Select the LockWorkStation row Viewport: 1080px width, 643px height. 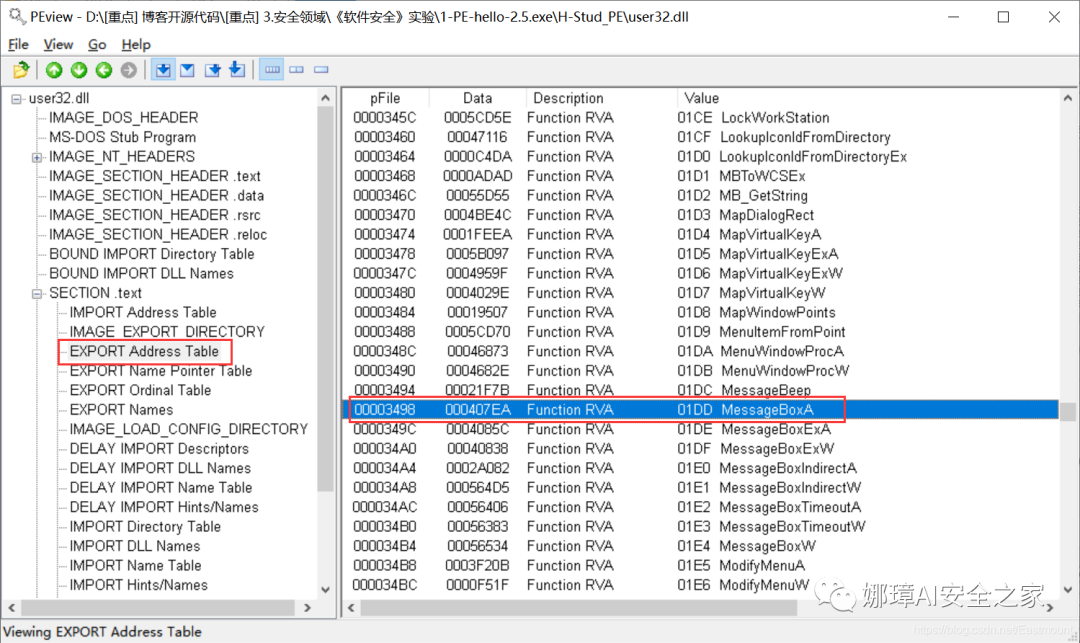[701, 118]
